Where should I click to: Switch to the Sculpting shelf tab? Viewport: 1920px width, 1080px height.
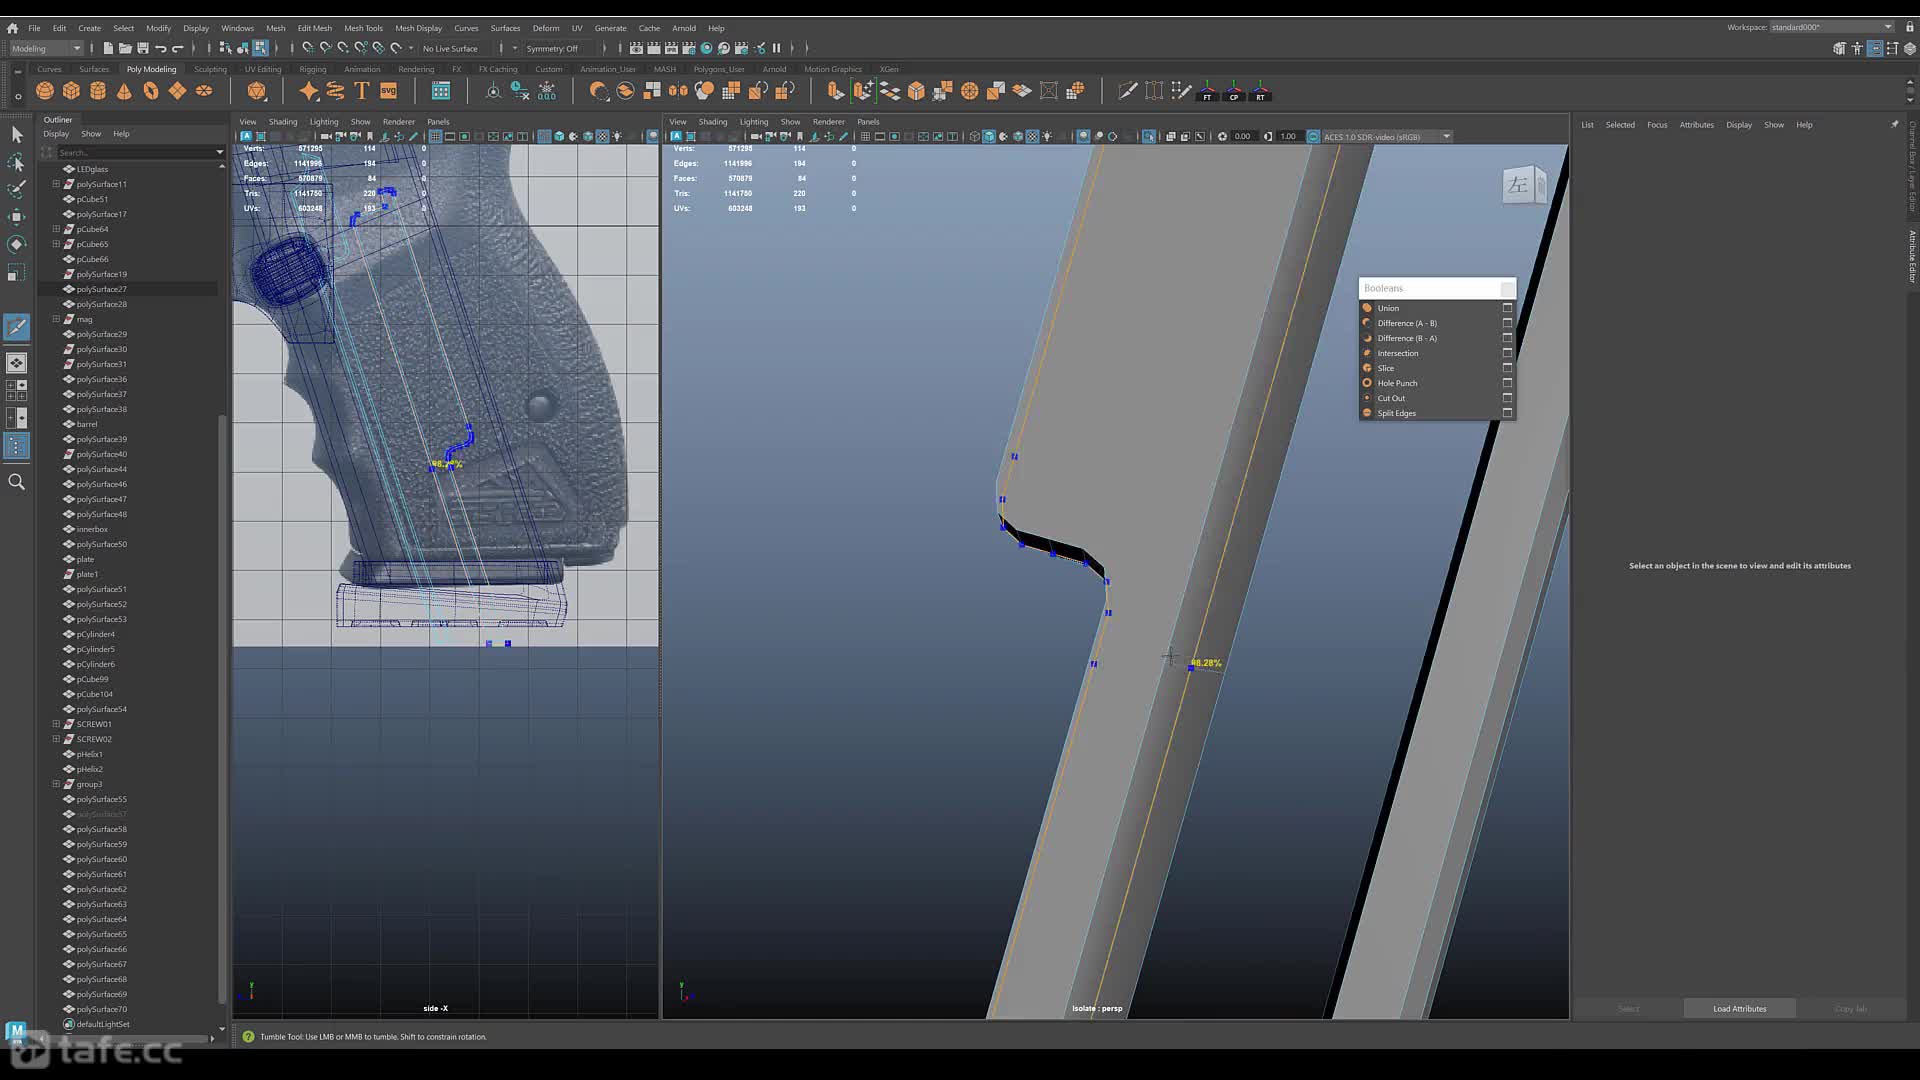(210, 69)
